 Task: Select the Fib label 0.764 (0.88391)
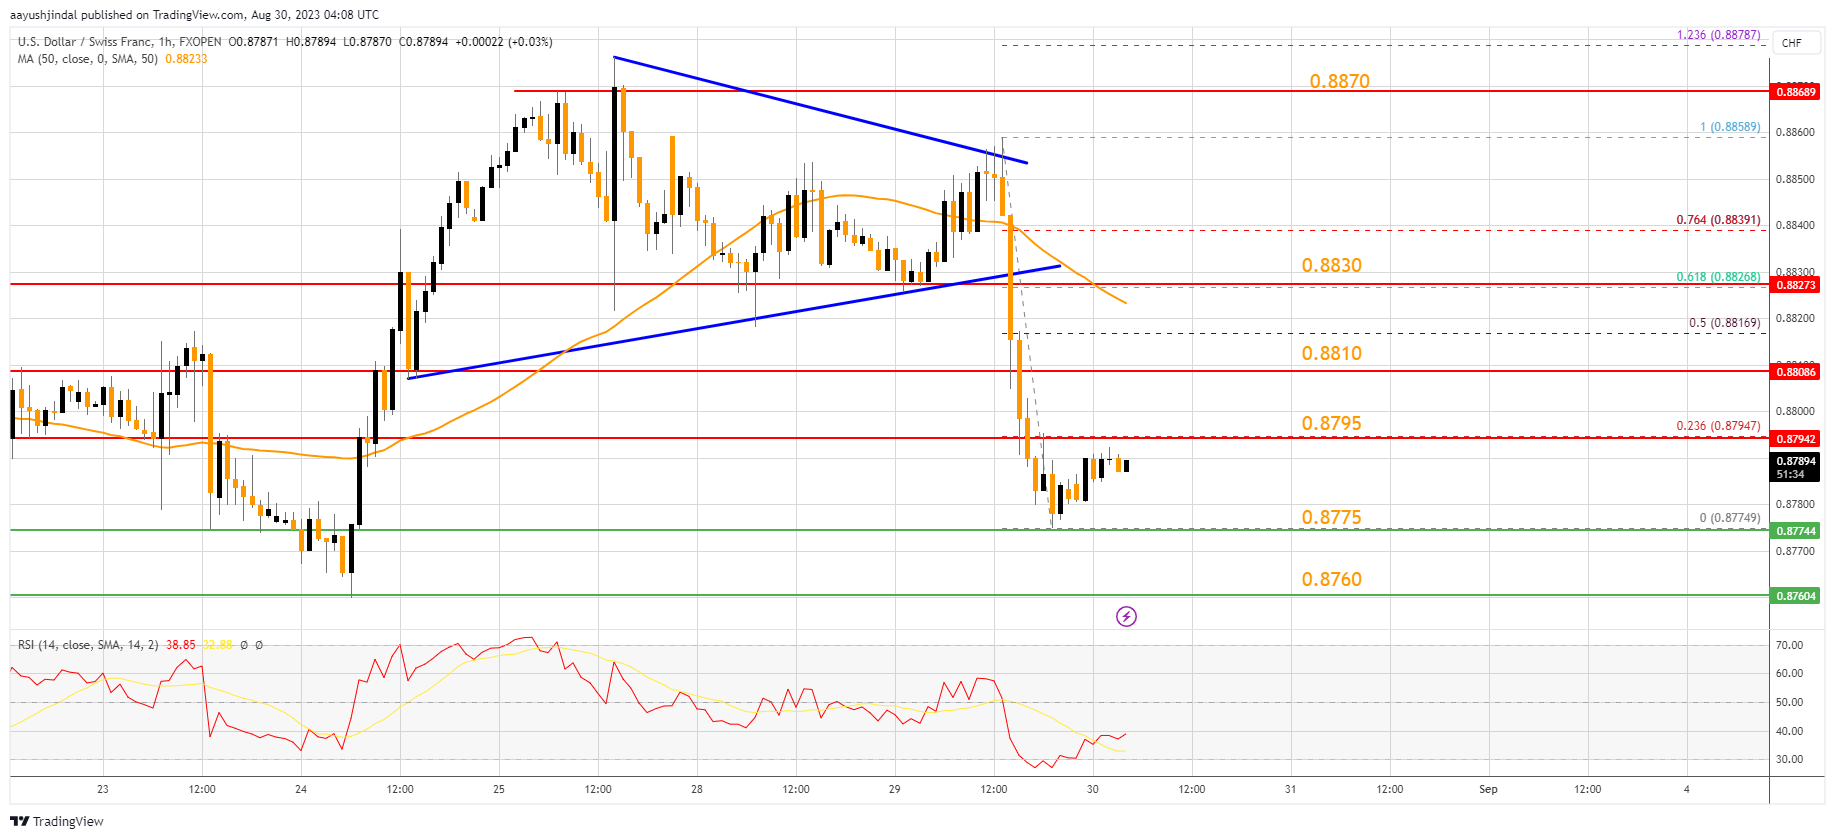pyautogui.click(x=1719, y=220)
